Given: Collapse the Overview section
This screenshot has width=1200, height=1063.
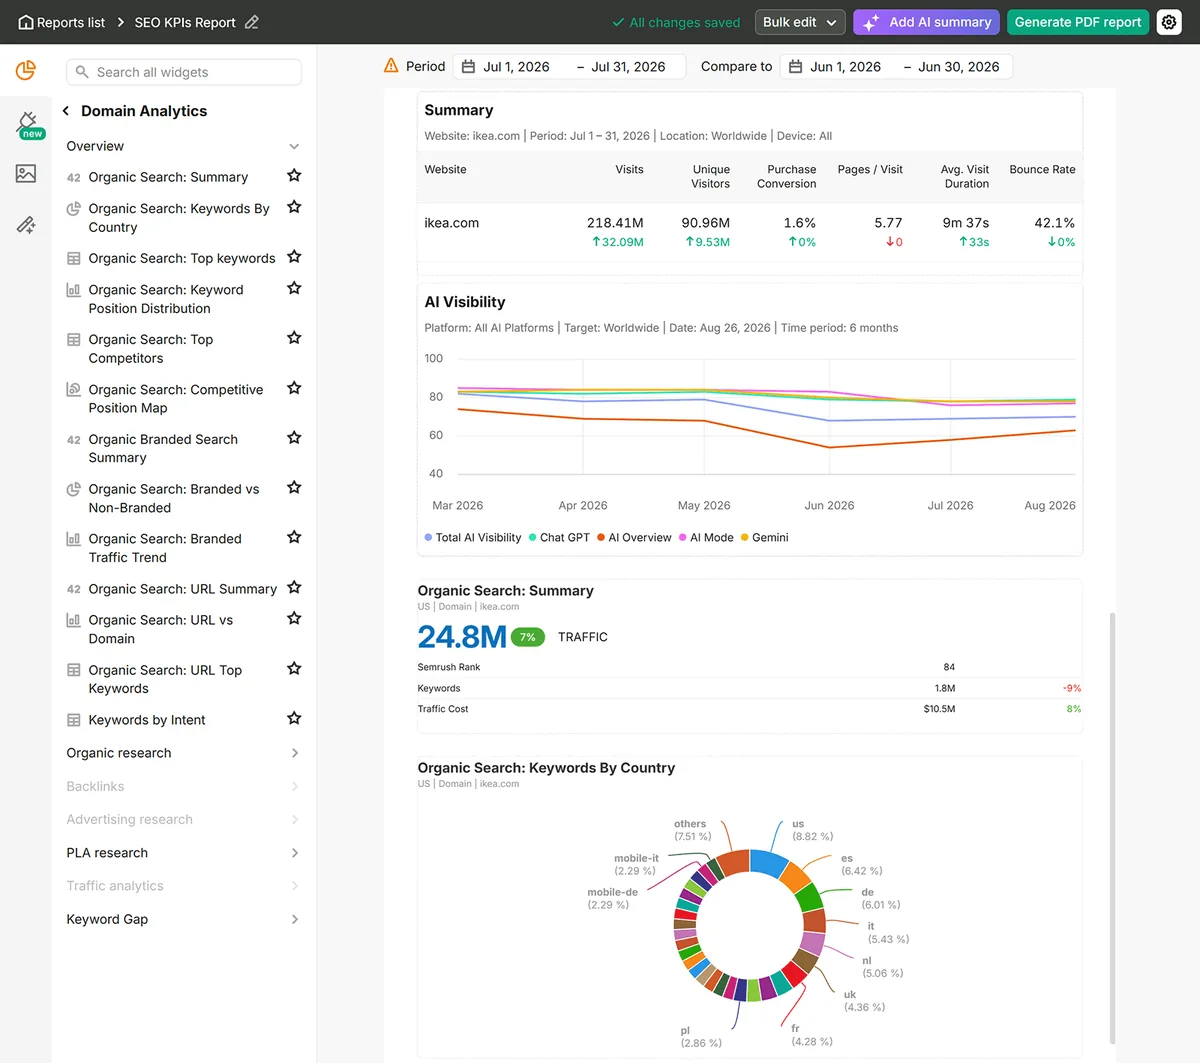Looking at the screenshot, I should point(294,147).
